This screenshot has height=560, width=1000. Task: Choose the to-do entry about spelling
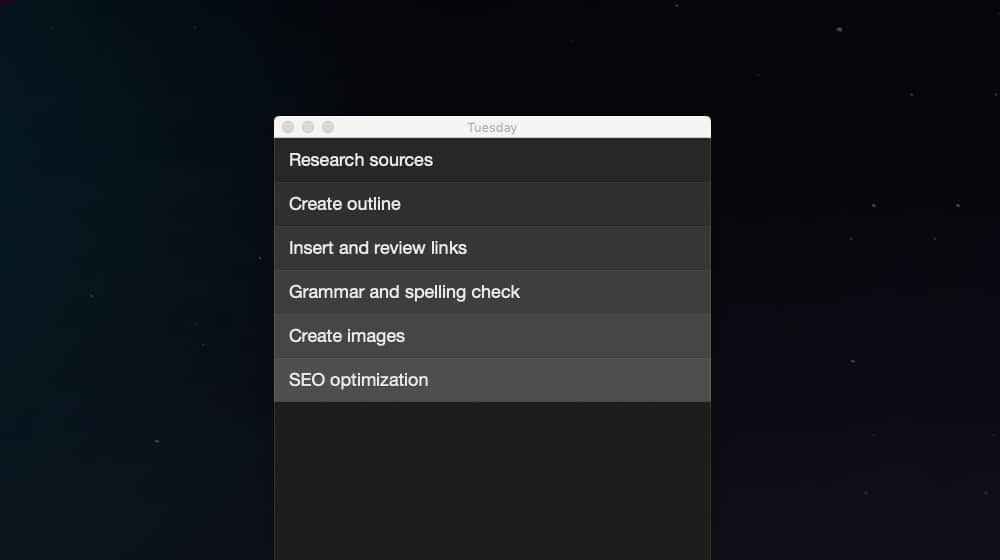[492, 292]
